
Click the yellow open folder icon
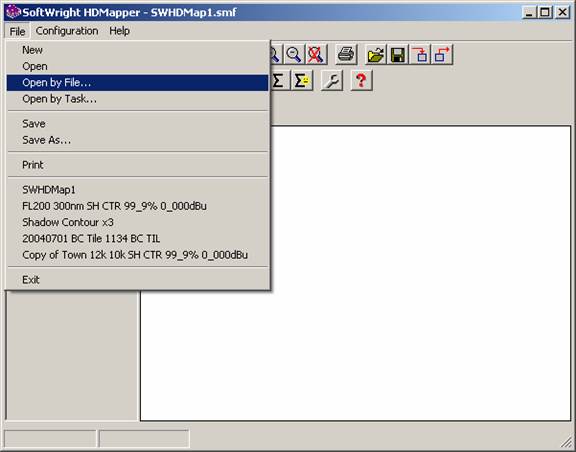click(375, 54)
